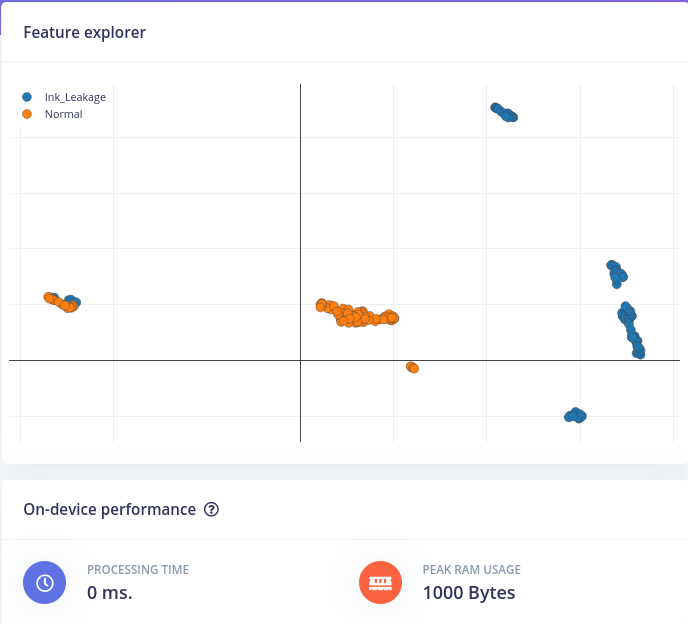The width and height of the screenshot is (688, 624).
Task: Click small orange cluster below horizontal axis
Action: pyautogui.click(x=412, y=367)
